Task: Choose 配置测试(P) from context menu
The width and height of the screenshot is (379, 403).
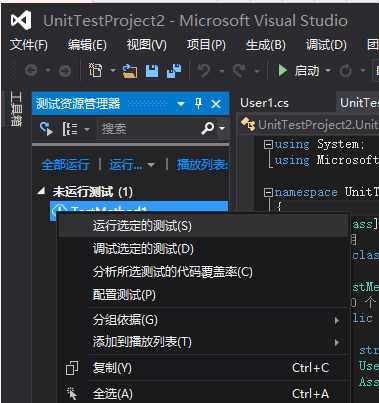Action: point(203,295)
